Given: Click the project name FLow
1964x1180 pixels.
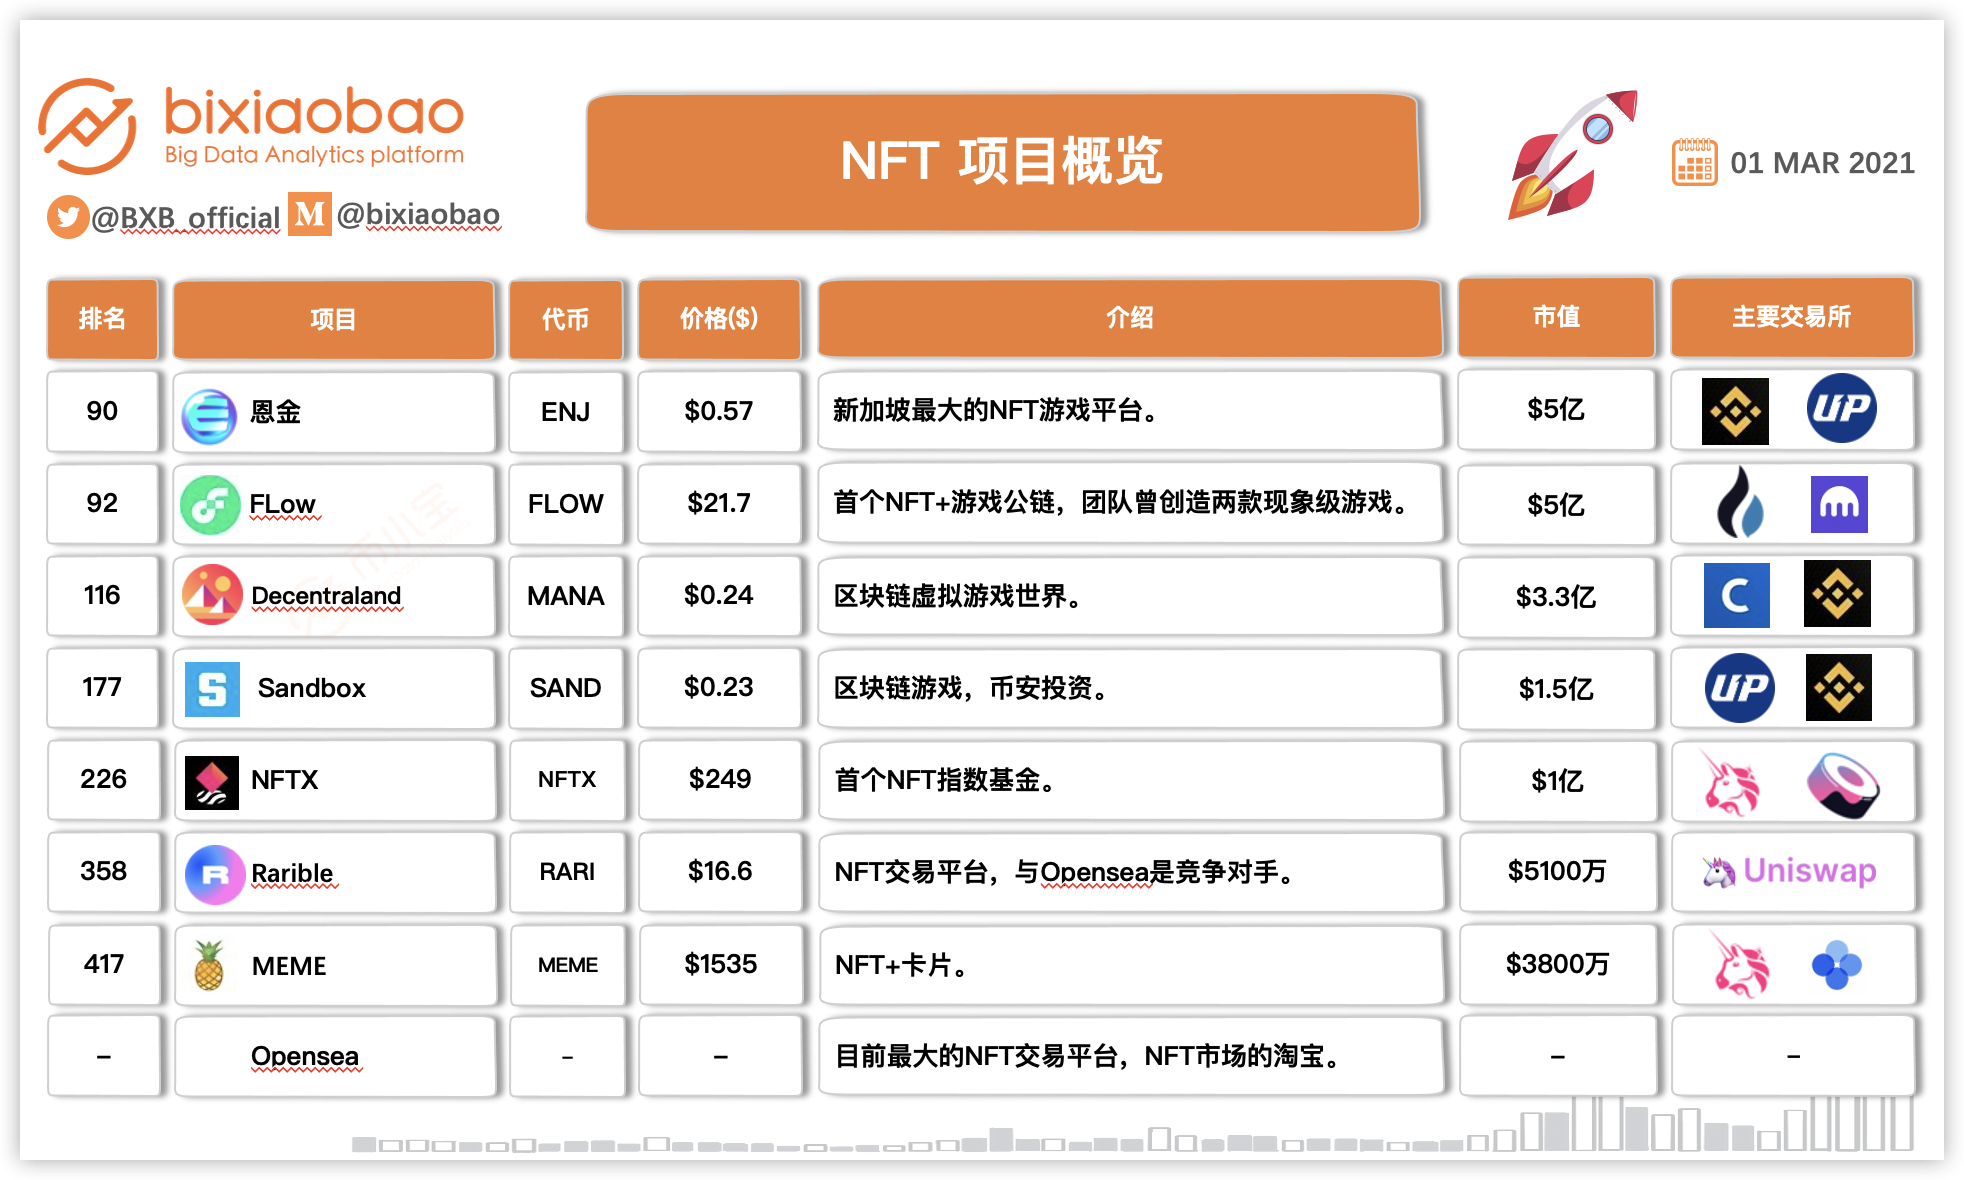Looking at the screenshot, I should click(x=283, y=504).
